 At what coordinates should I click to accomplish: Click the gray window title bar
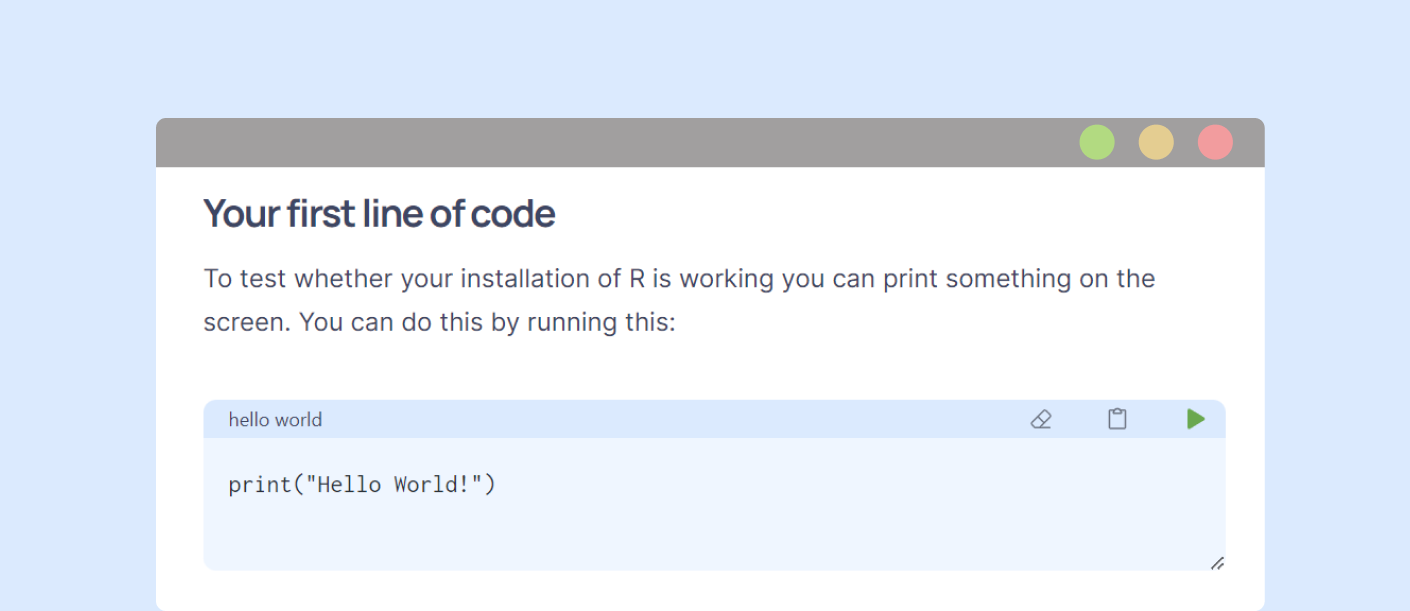(x=600, y=142)
